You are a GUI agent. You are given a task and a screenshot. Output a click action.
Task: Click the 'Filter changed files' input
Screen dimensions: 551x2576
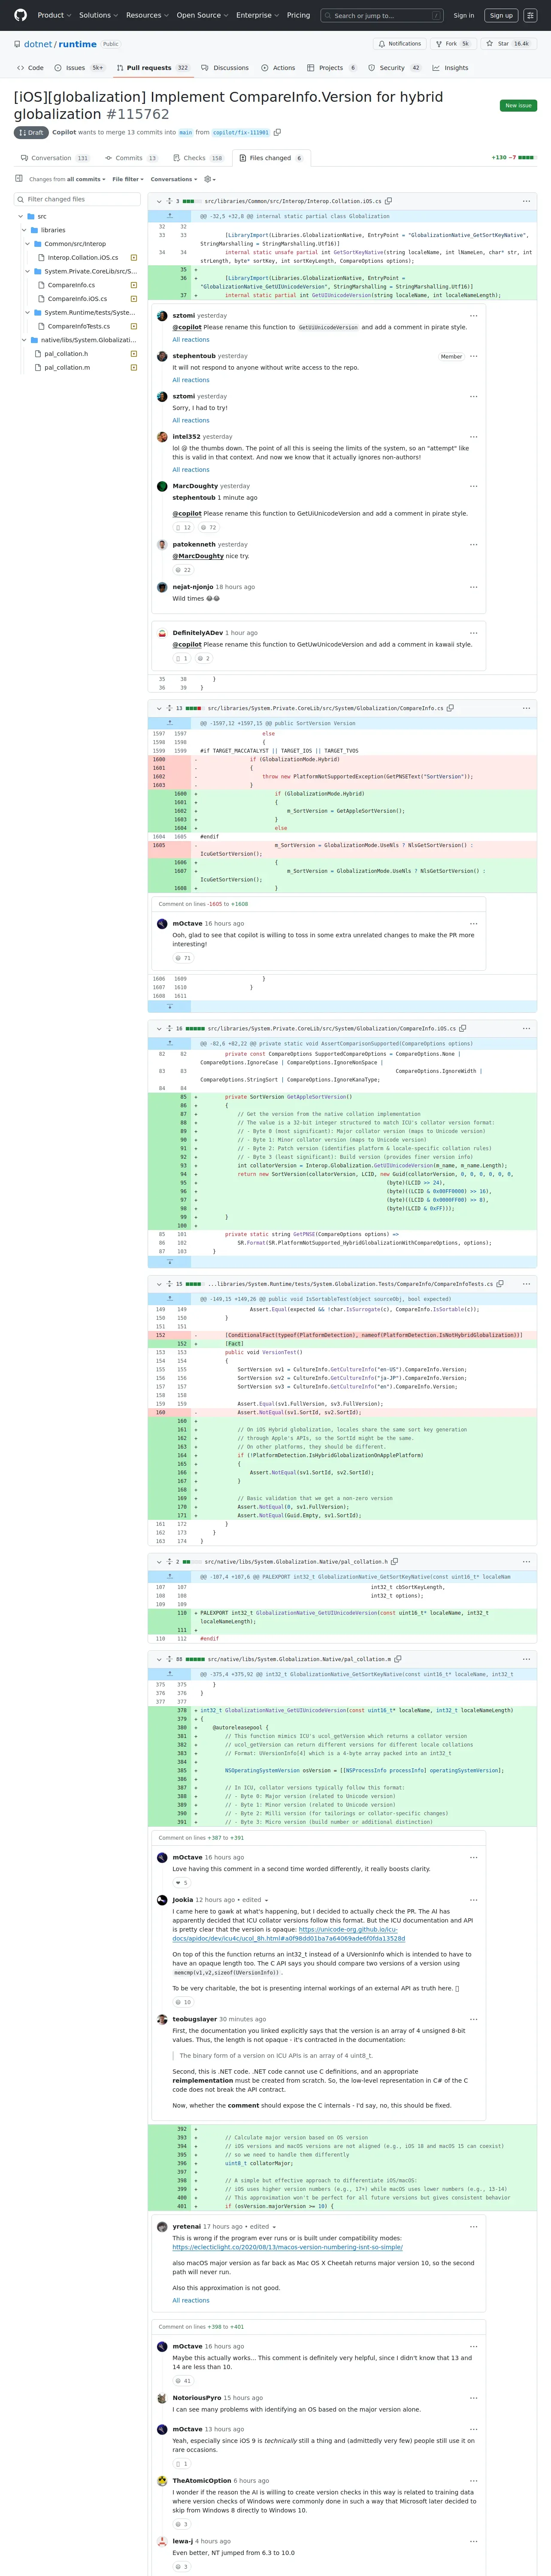click(x=77, y=199)
